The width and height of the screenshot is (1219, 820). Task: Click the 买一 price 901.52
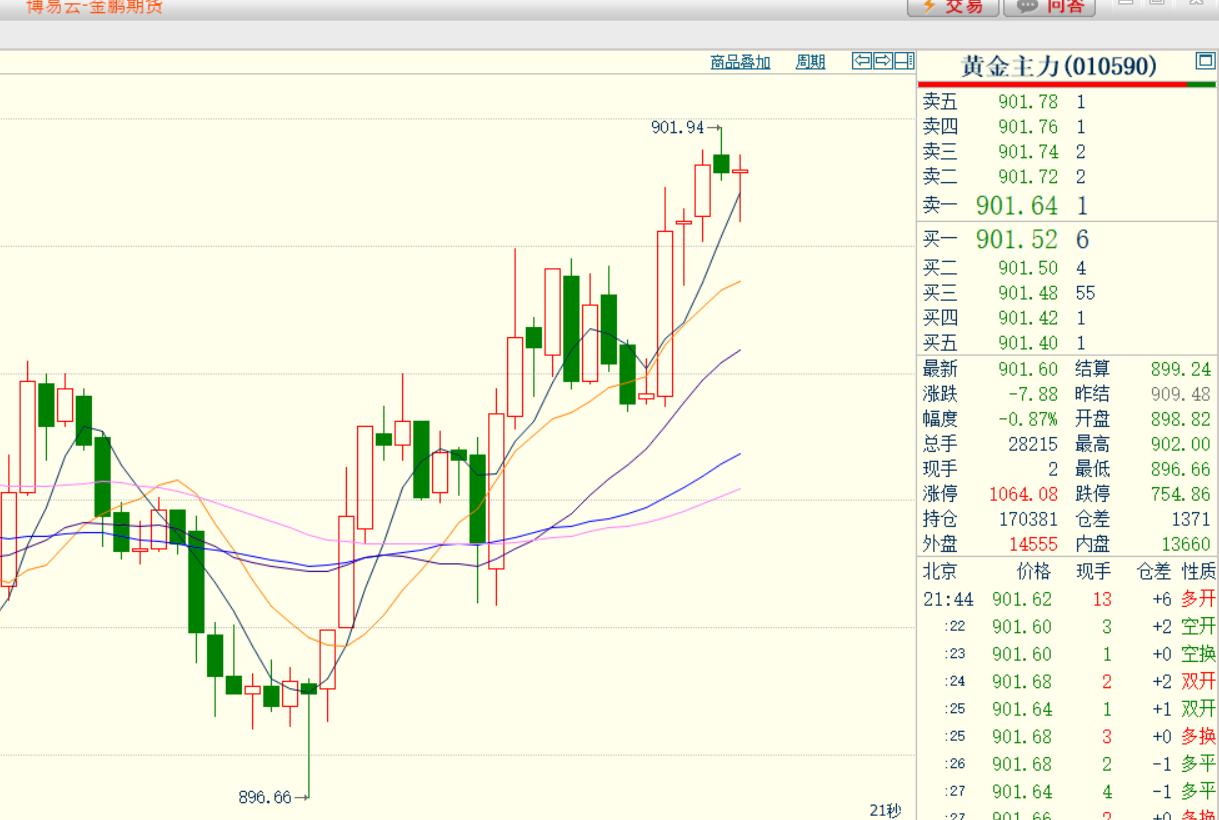pyautogui.click(x=1017, y=240)
